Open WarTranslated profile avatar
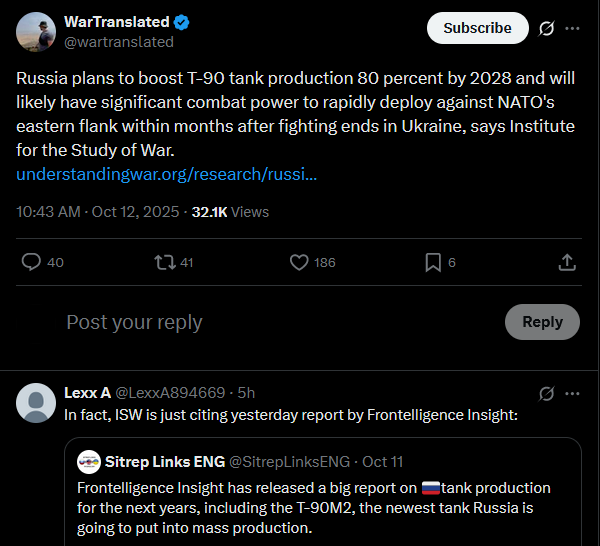This screenshot has height=546, width=600. pos(36,32)
